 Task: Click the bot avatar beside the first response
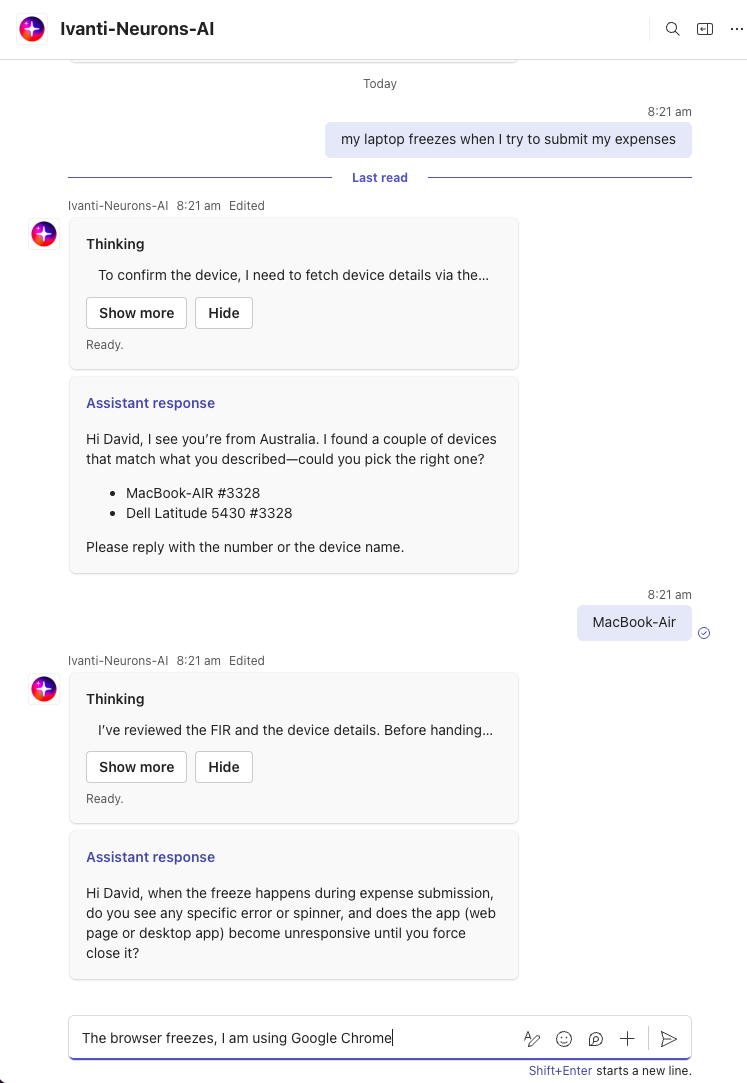coord(44,234)
